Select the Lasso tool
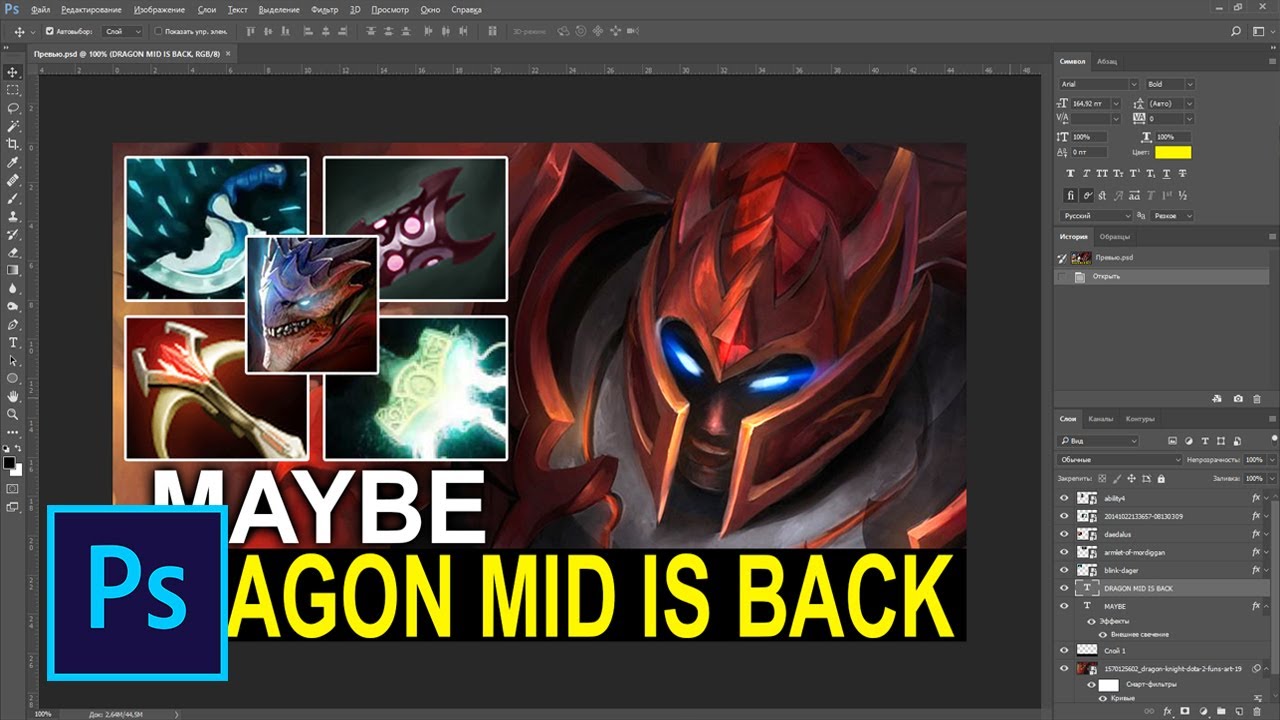Screen dimensions: 1280x720 (13, 108)
